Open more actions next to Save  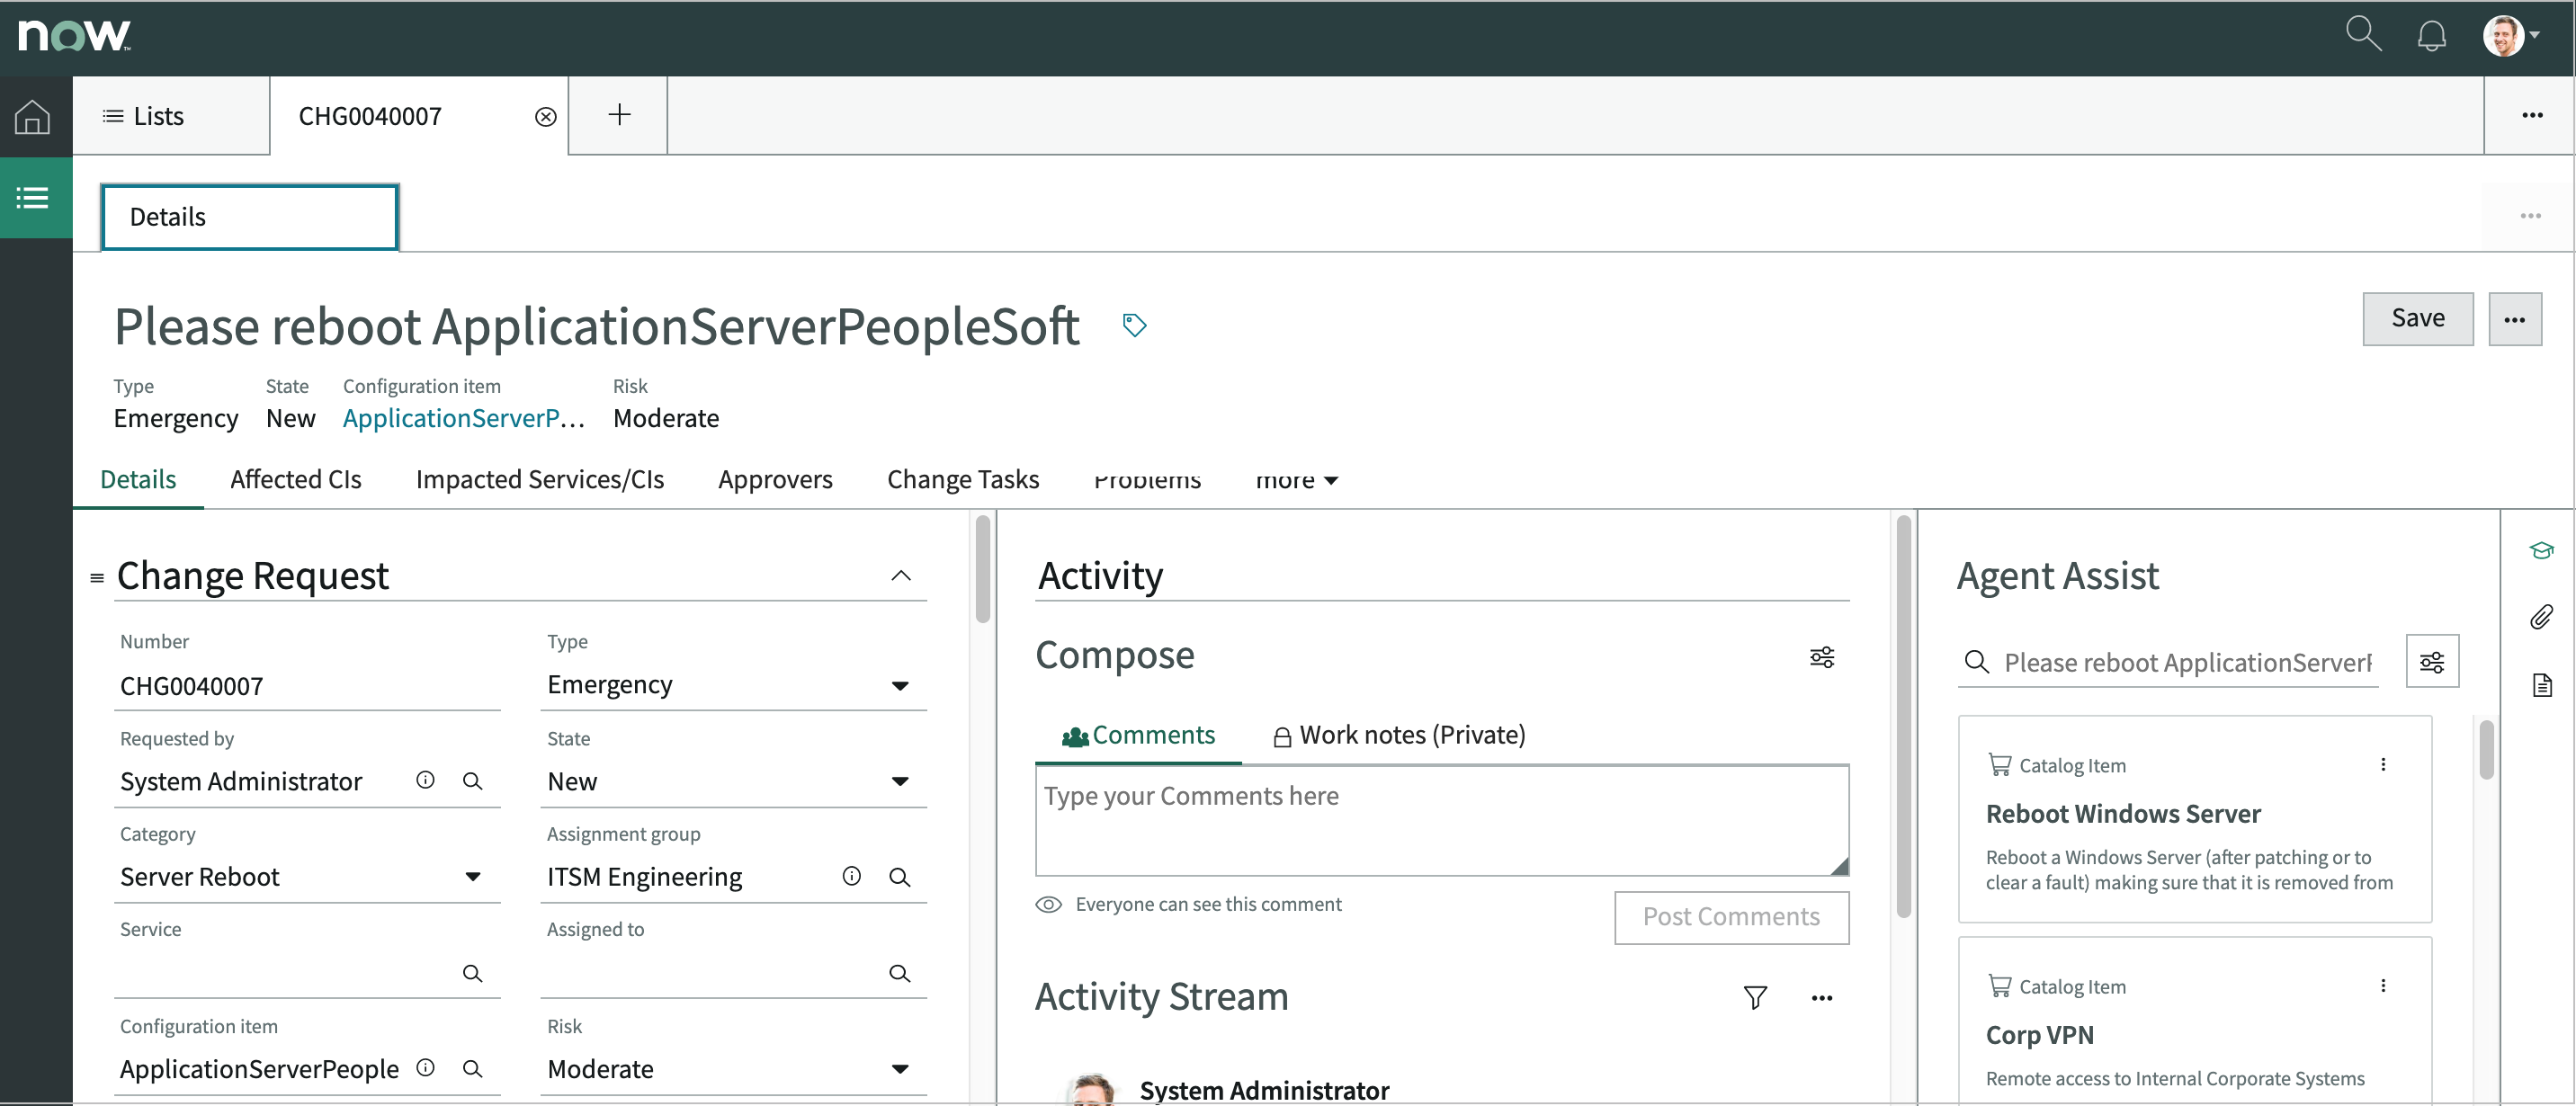(2514, 319)
